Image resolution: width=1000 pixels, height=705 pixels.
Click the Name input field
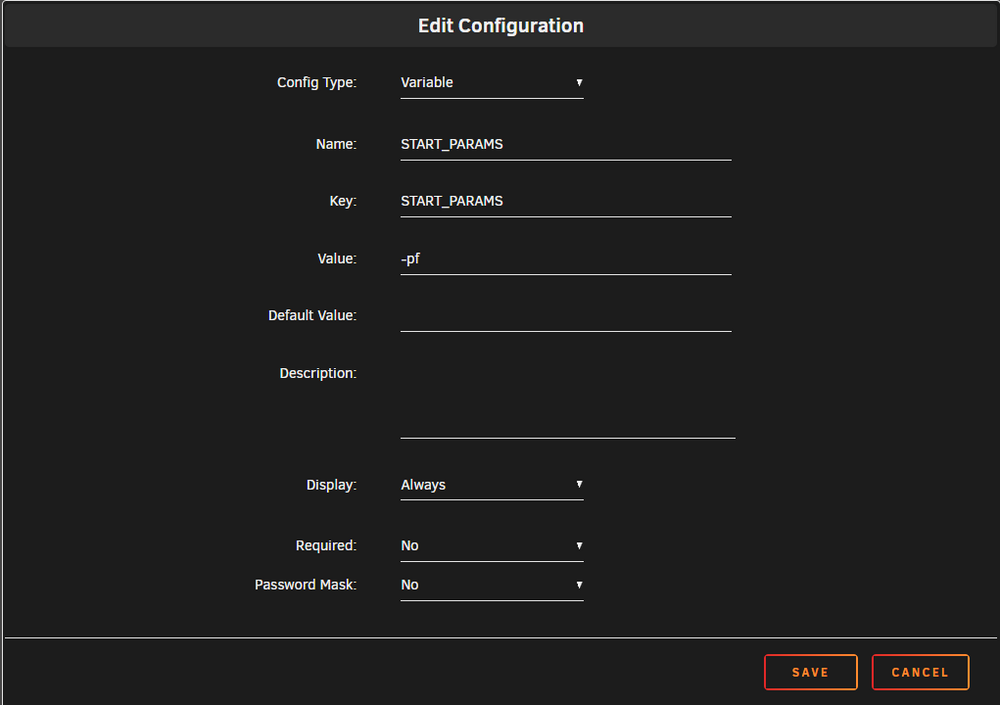(566, 145)
